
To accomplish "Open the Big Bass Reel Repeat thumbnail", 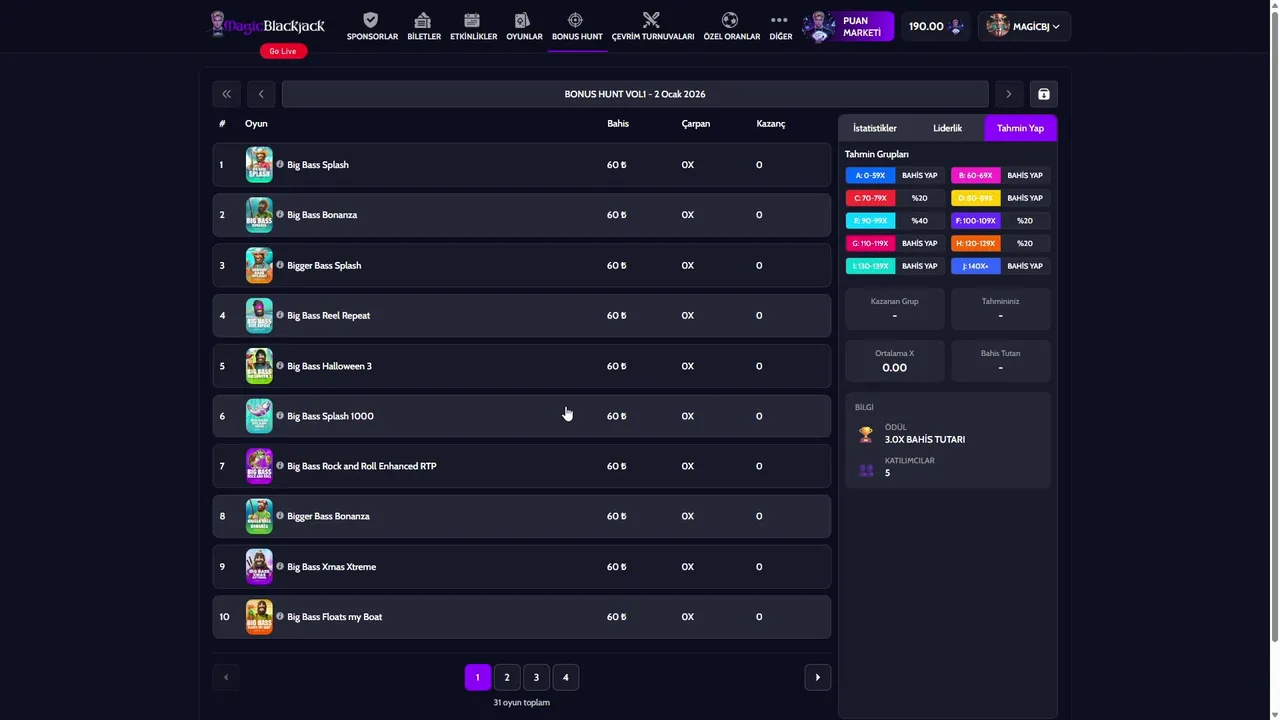I will [x=259, y=315].
